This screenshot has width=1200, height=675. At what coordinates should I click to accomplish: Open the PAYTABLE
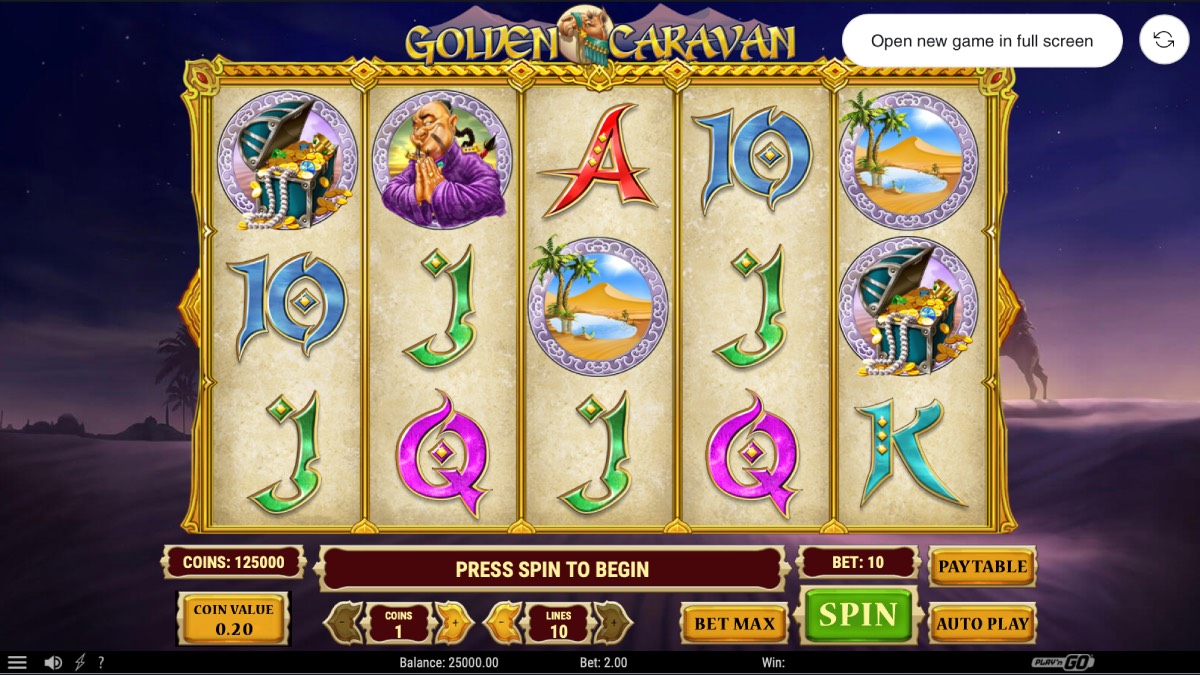pyautogui.click(x=982, y=566)
